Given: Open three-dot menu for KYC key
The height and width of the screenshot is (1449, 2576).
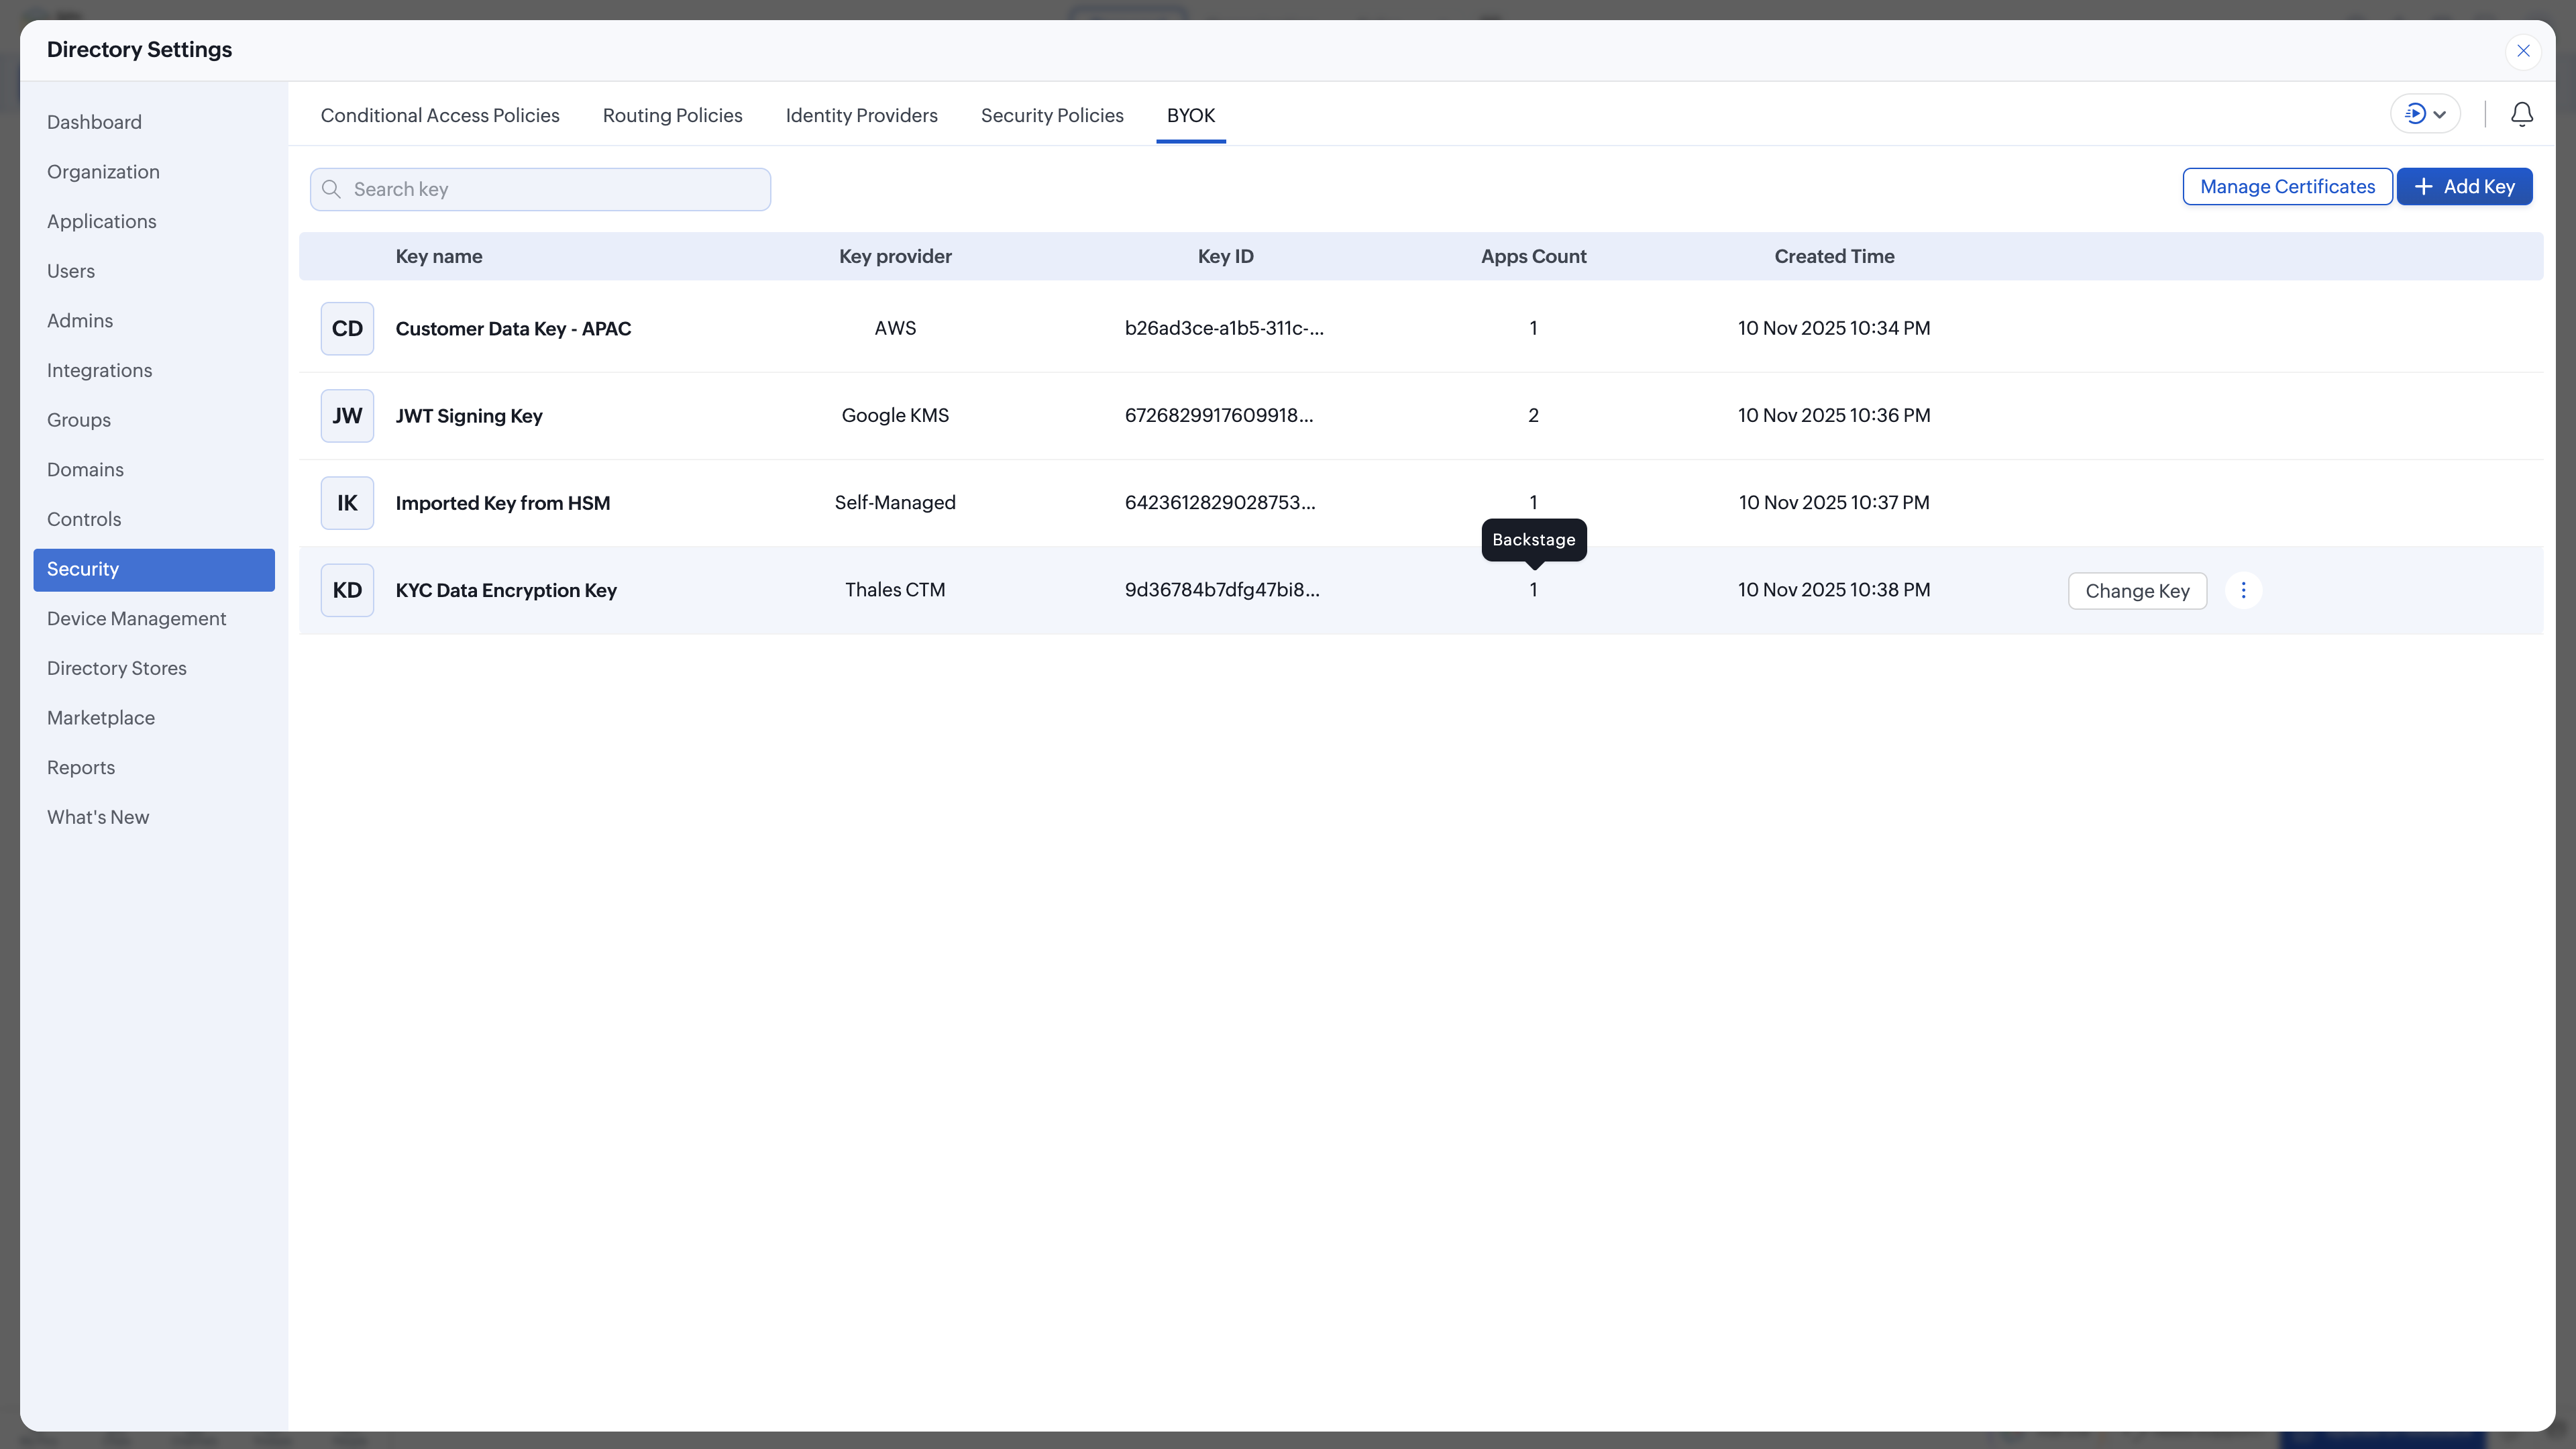Looking at the screenshot, I should coord(2243,590).
